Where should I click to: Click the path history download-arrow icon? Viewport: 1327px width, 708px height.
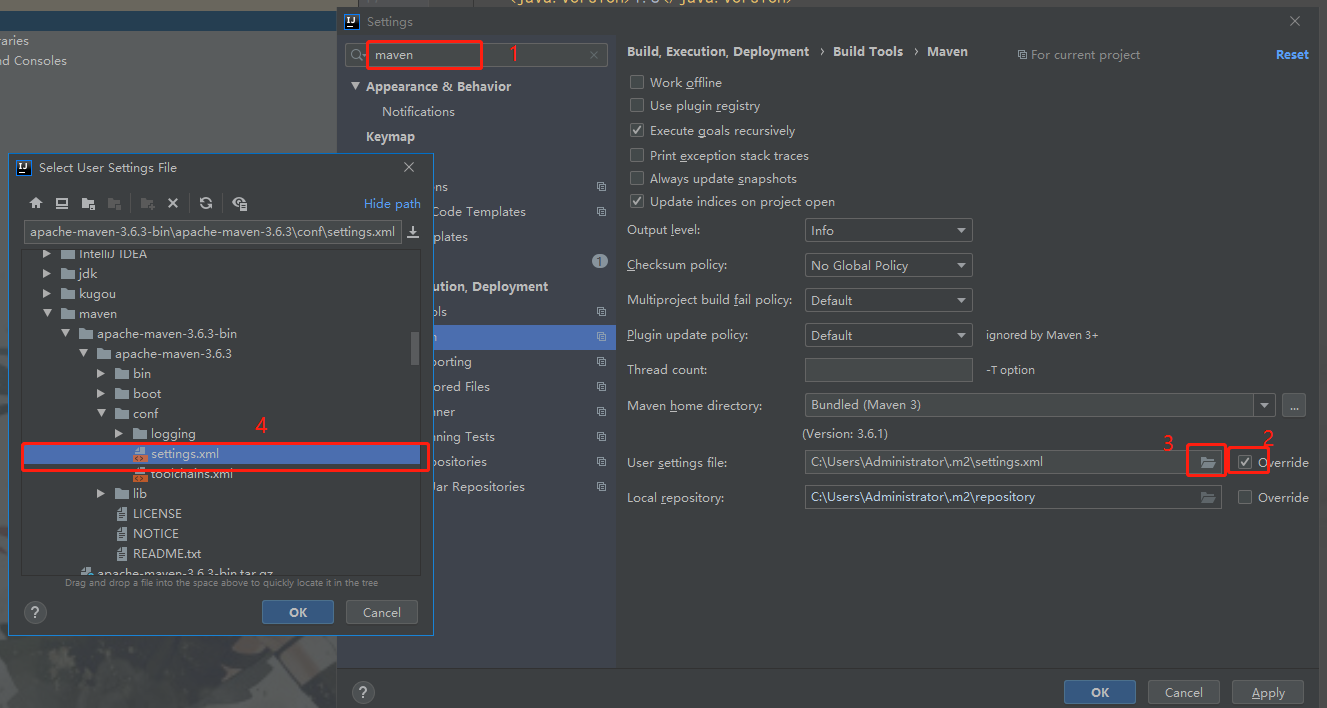(x=413, y=232)
